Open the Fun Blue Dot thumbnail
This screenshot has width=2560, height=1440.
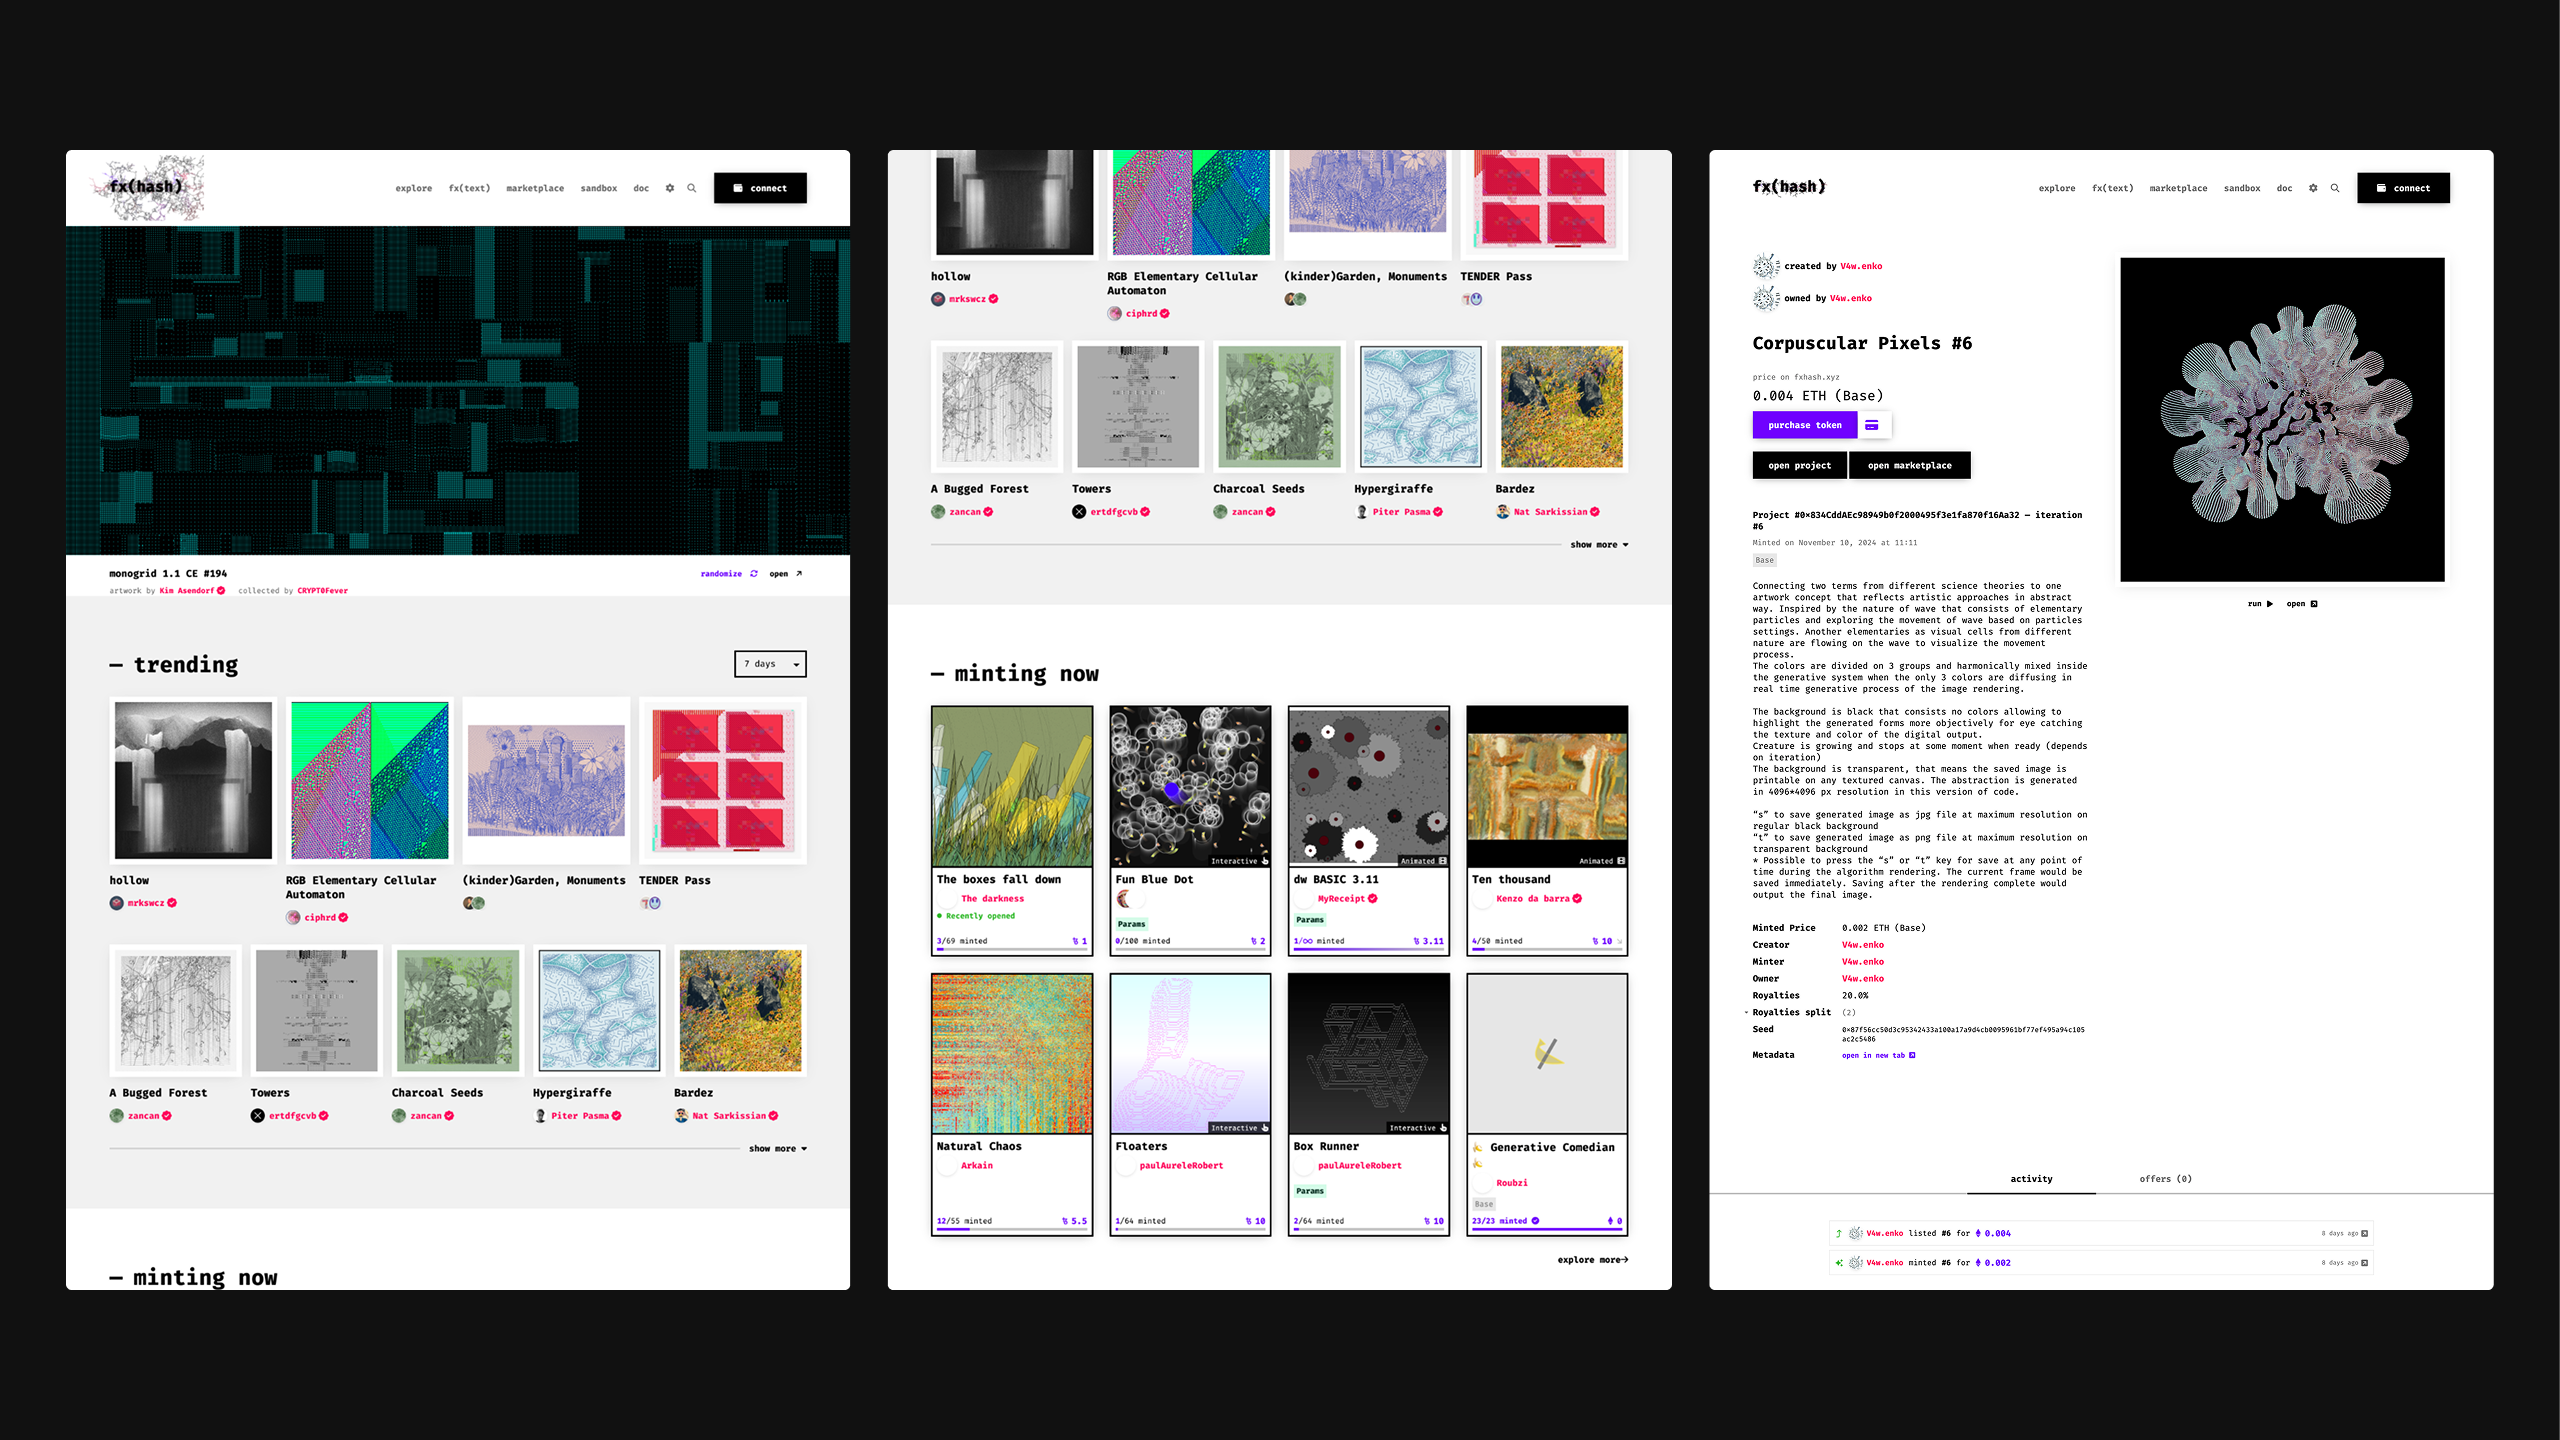pos(1190,786)
